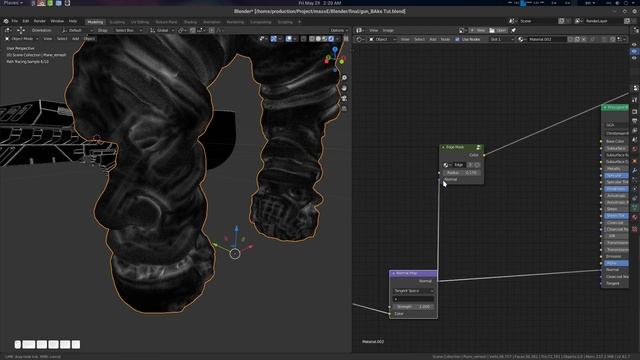Open the viewport View menu
The width and height of the screenshot is (640, 360).
48,39
